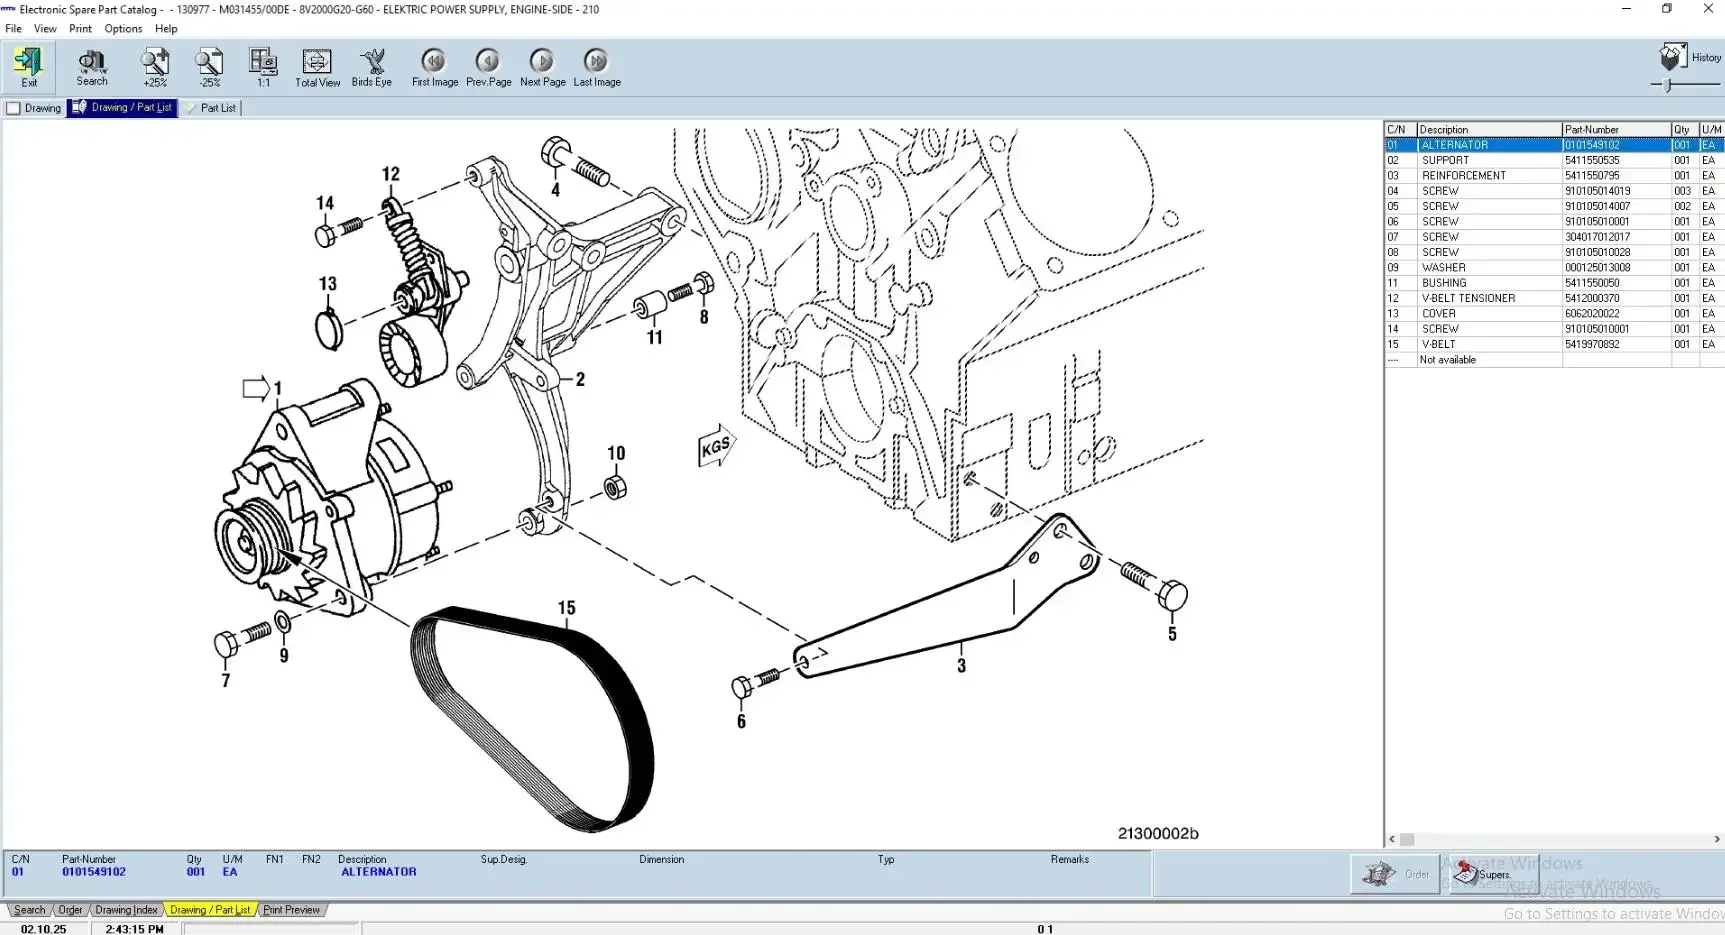Go to the Previous Page
The width and height of the screenshot is (1725, 935).
488,66
